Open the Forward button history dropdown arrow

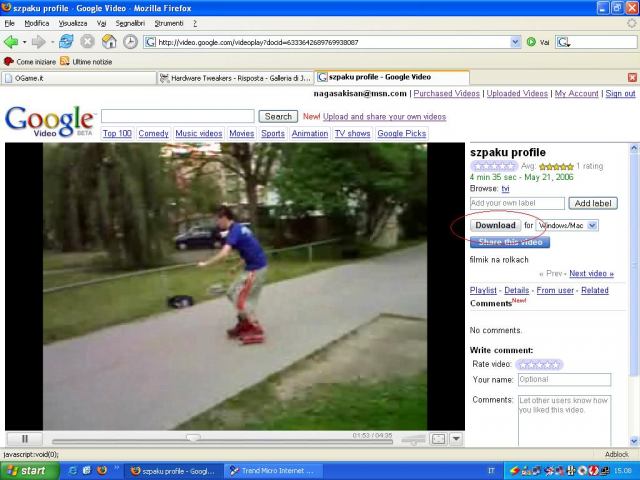pos(52,42)
